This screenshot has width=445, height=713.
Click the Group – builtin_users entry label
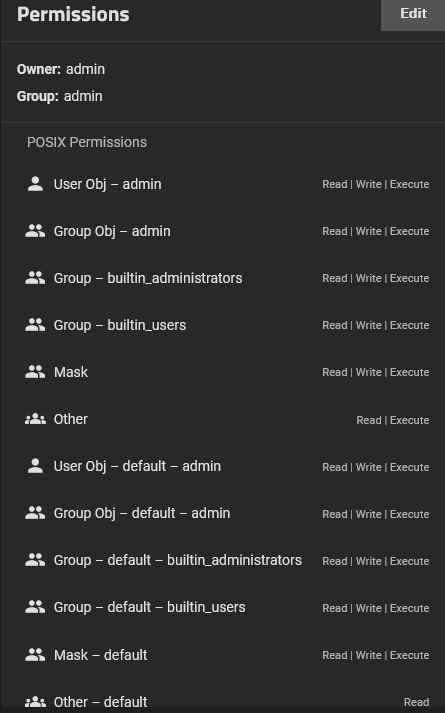pos(120,325)
